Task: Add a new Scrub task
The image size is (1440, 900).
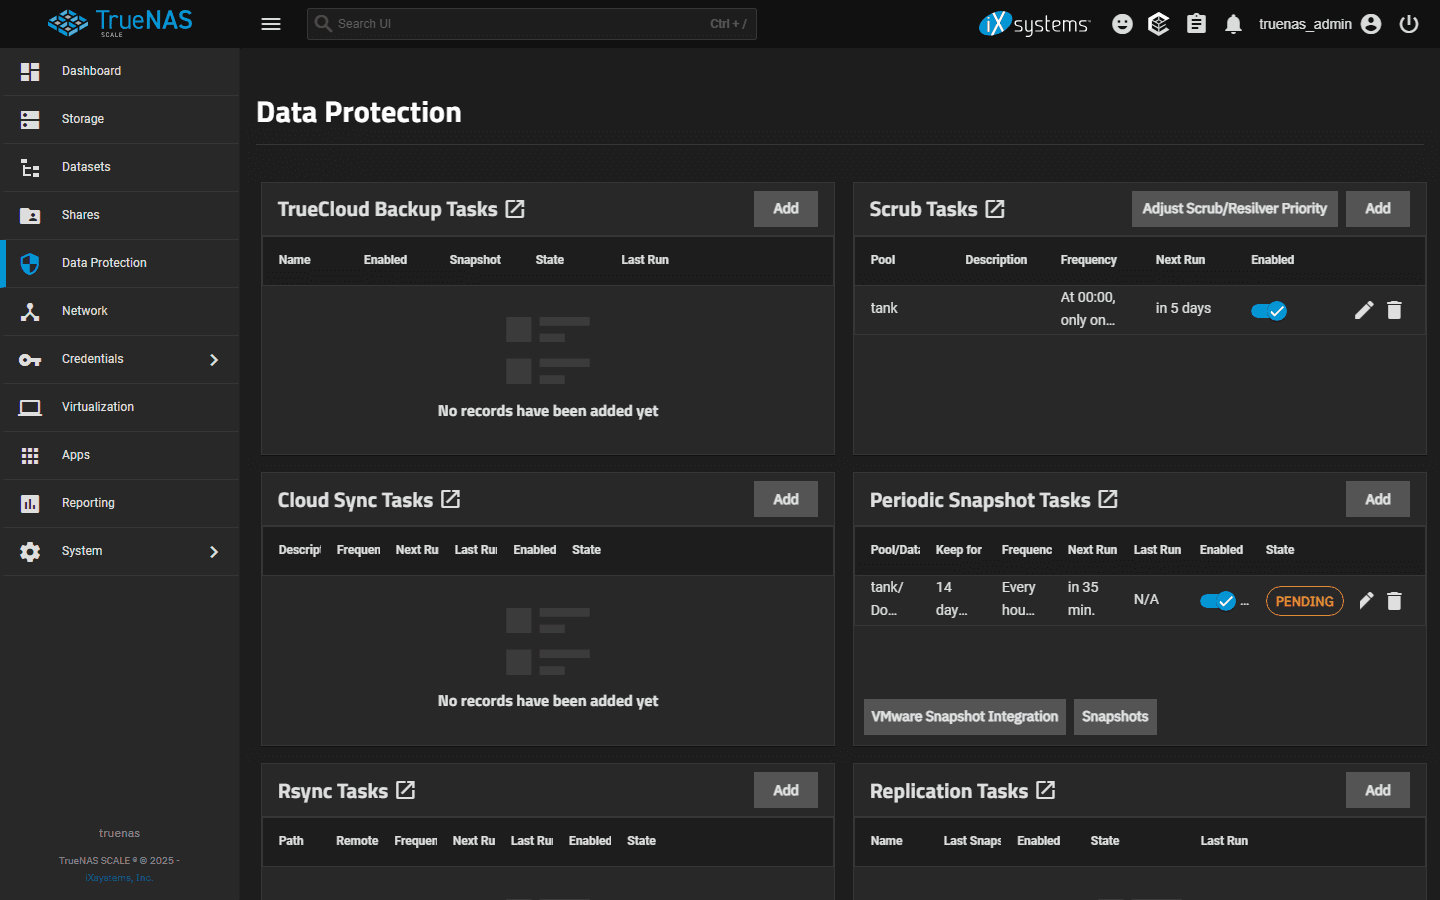Action: pos(1378,209)
